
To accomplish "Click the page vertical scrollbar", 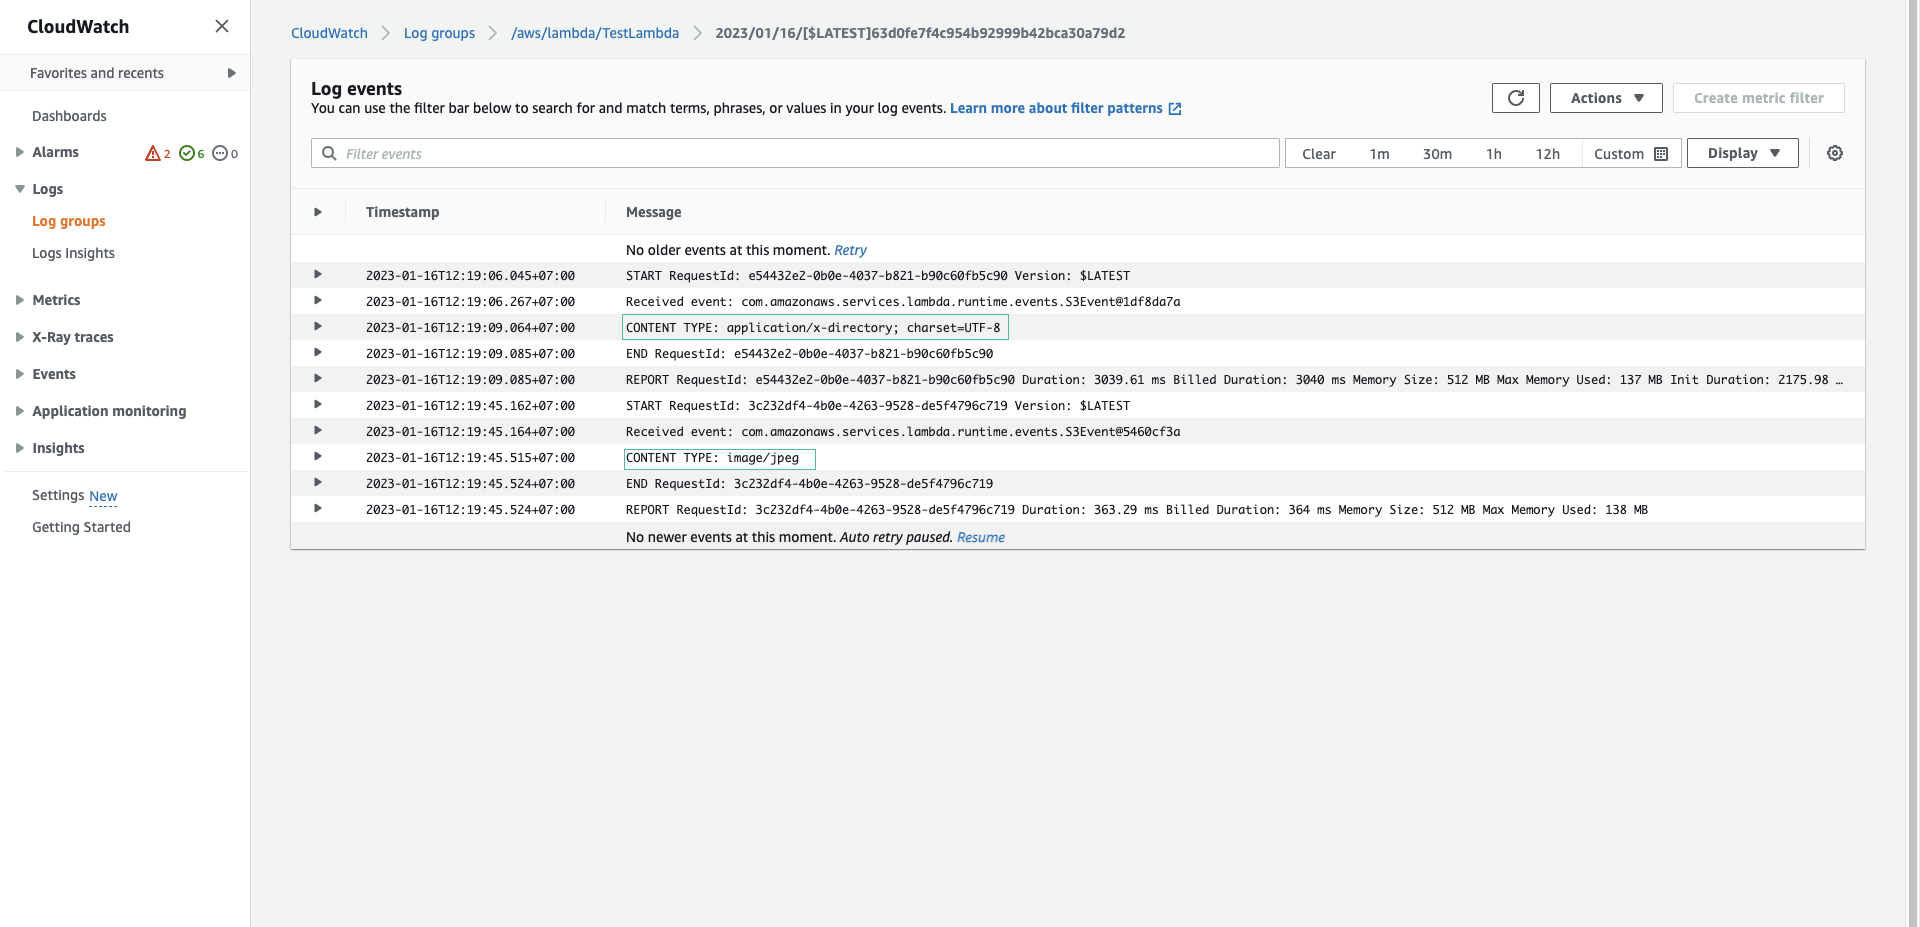I will pos(1913,463).
